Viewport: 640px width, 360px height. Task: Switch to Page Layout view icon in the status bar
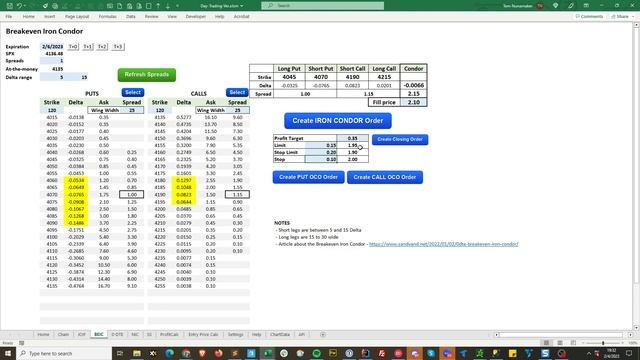click(x=560, y=343)
